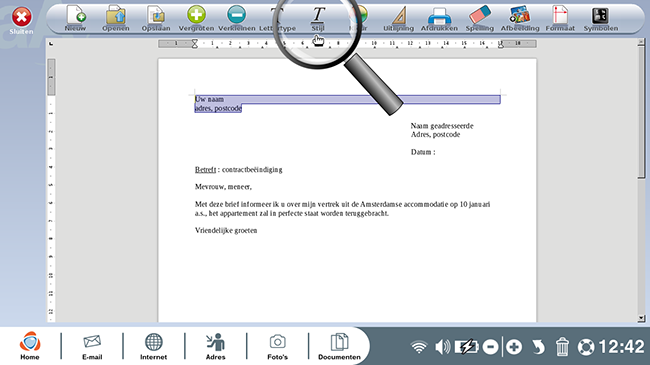The width and height of the screenshot is (650, 365).
Task: Open the Foto's app
Action: 277,346
